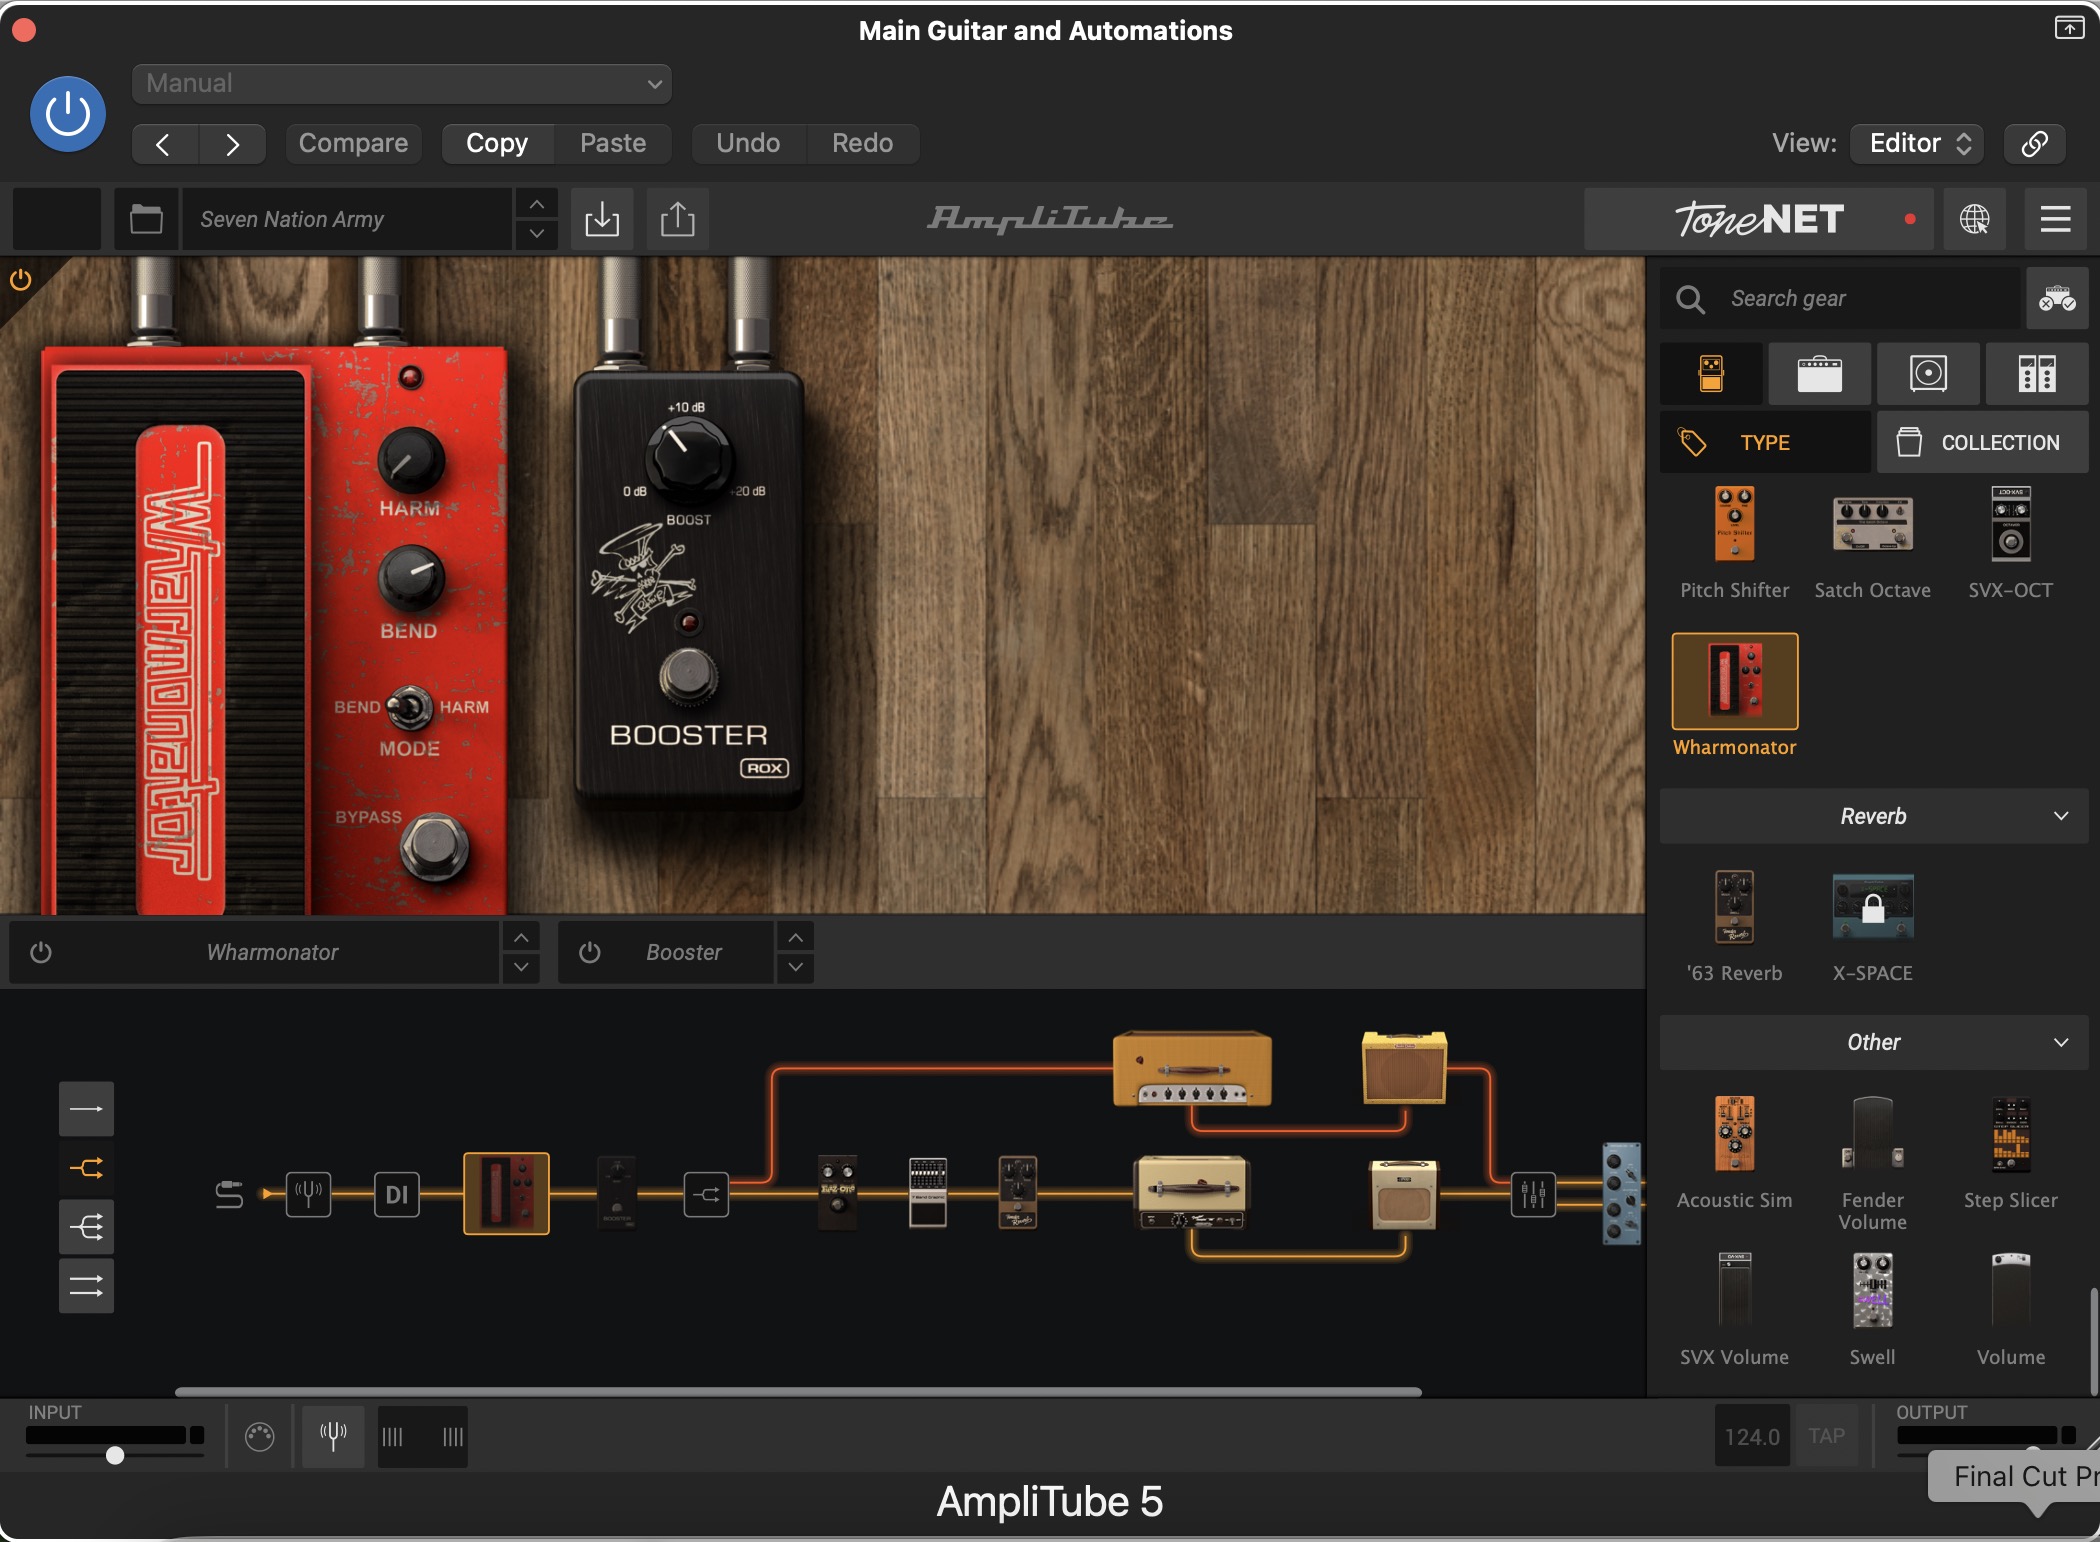Choose the dual parallel chain routing icon
The width and height of the screenshot is (2100, 1542).
(x=86, y=1286)
